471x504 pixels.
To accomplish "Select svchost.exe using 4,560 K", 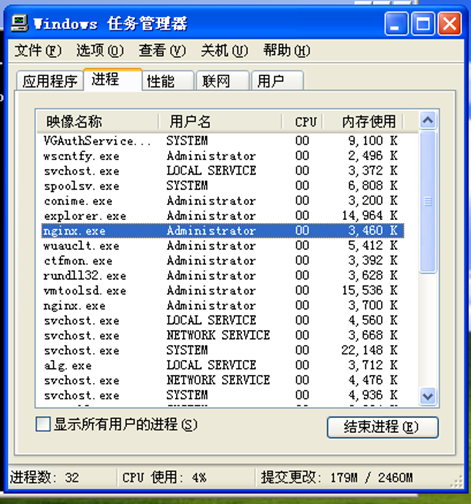I will [x=223, y=320].
